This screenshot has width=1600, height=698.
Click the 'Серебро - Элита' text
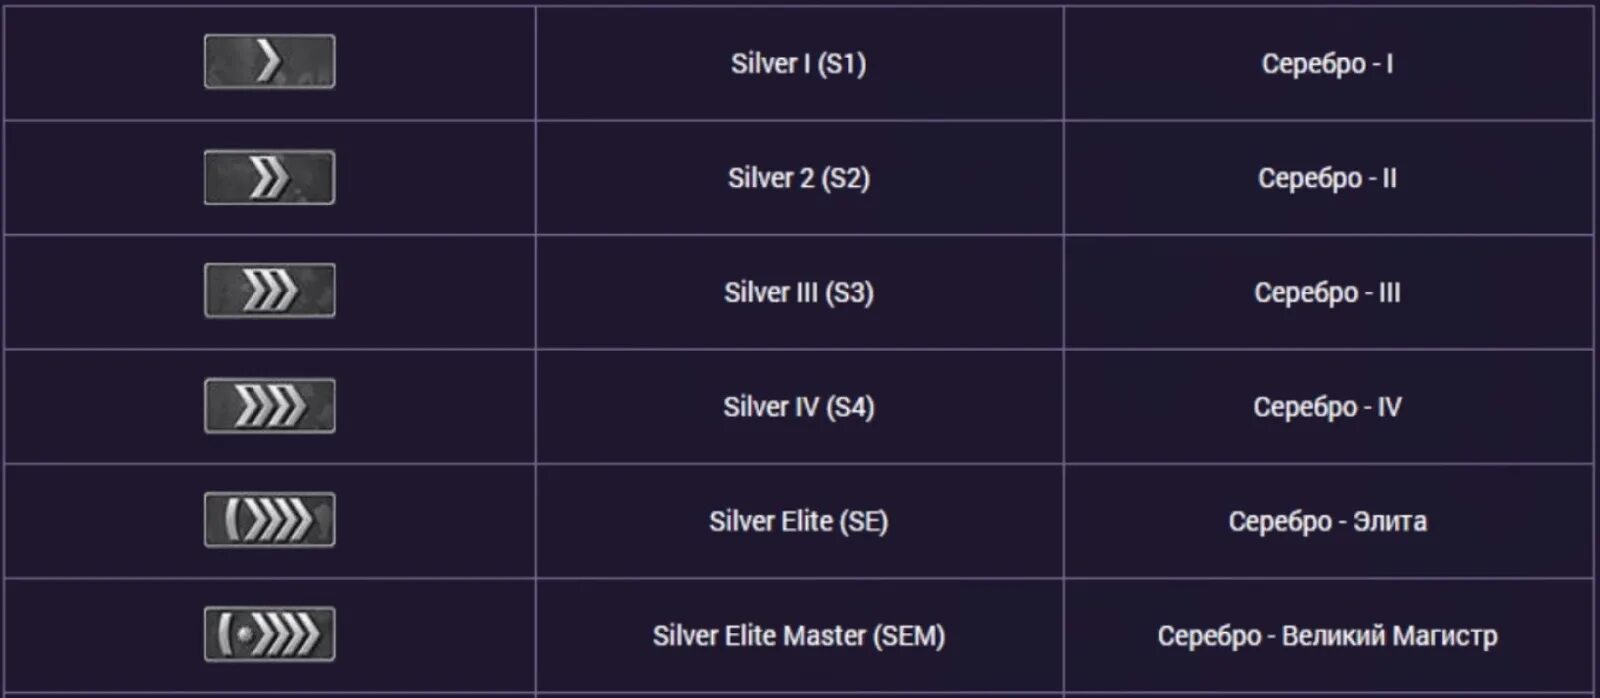pyautogui.click(x=1327, y=521)
